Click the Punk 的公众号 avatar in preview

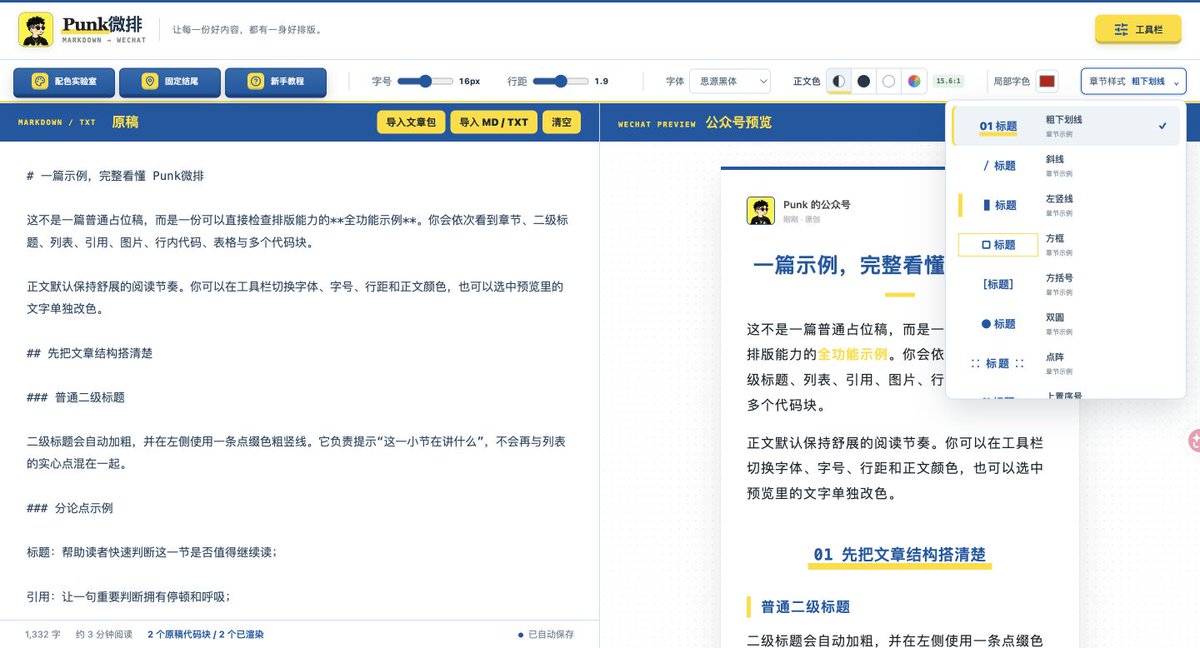[x=761, y=210]
